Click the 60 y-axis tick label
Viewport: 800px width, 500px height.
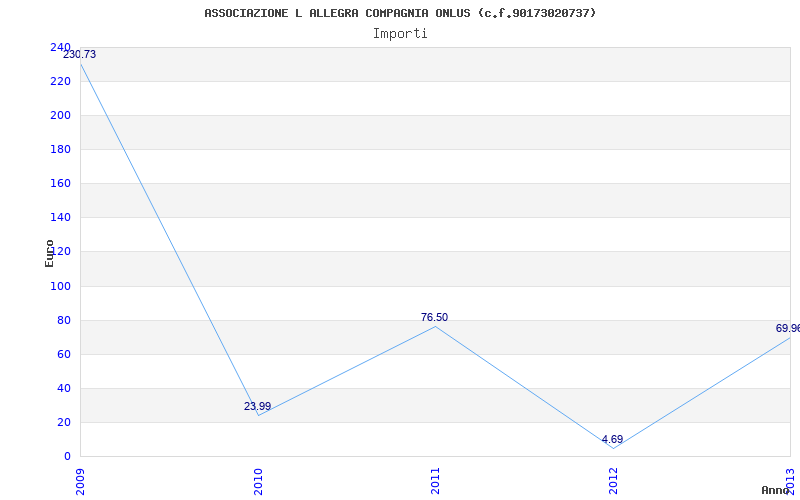point(64,354)
